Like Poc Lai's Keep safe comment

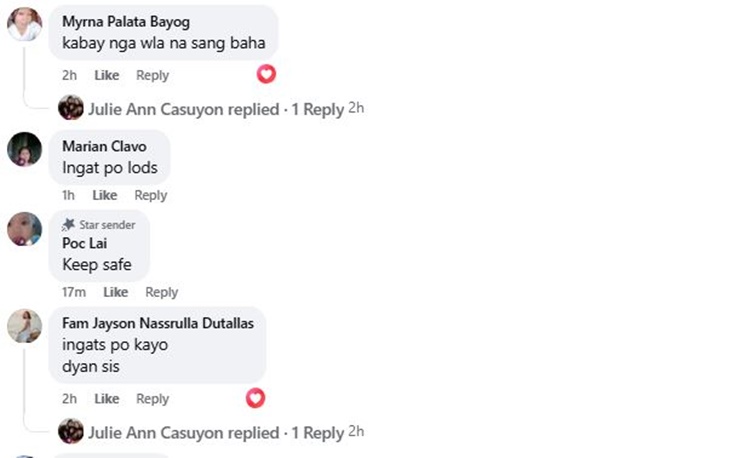point(116,292)
